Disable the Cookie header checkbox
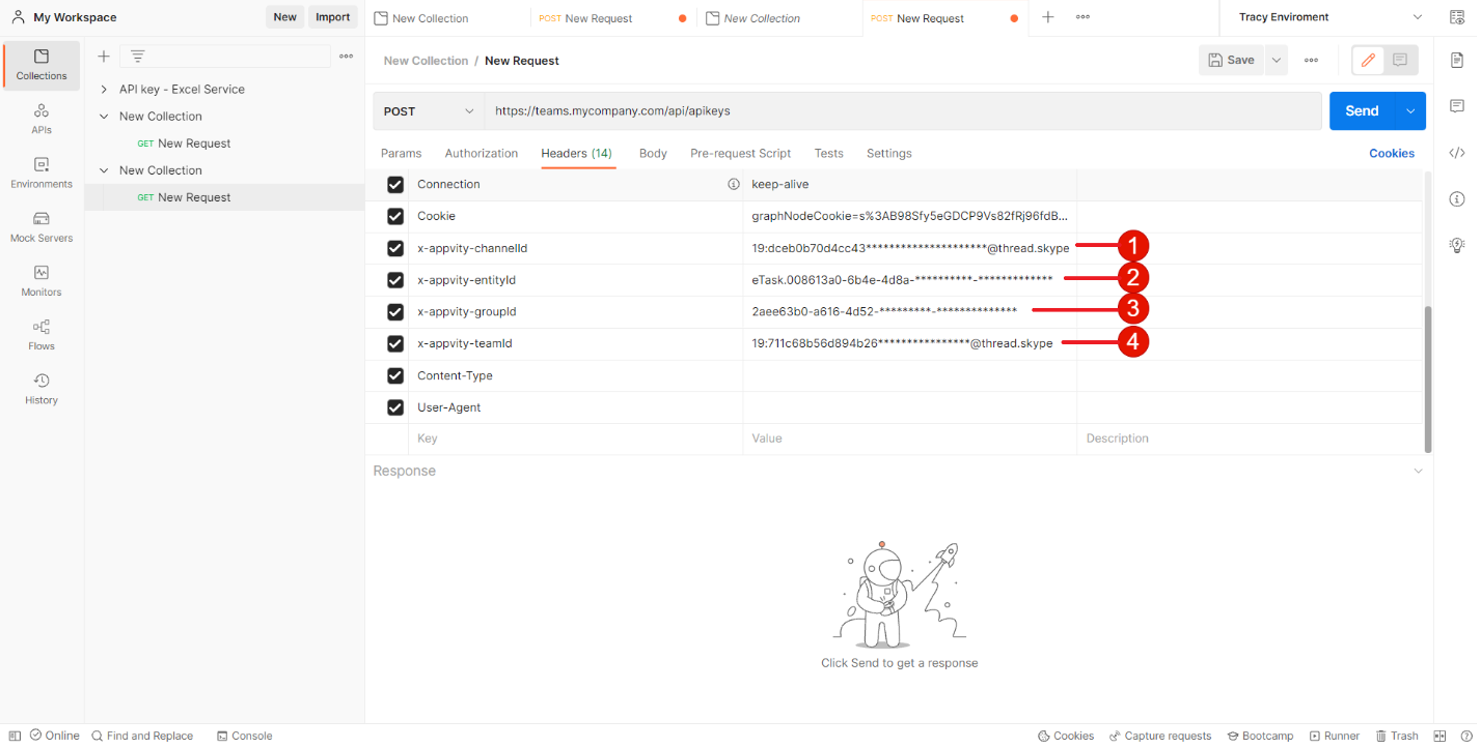Image resolution: width=1477 pixels, height=744 pixels. tap(395, 216)
